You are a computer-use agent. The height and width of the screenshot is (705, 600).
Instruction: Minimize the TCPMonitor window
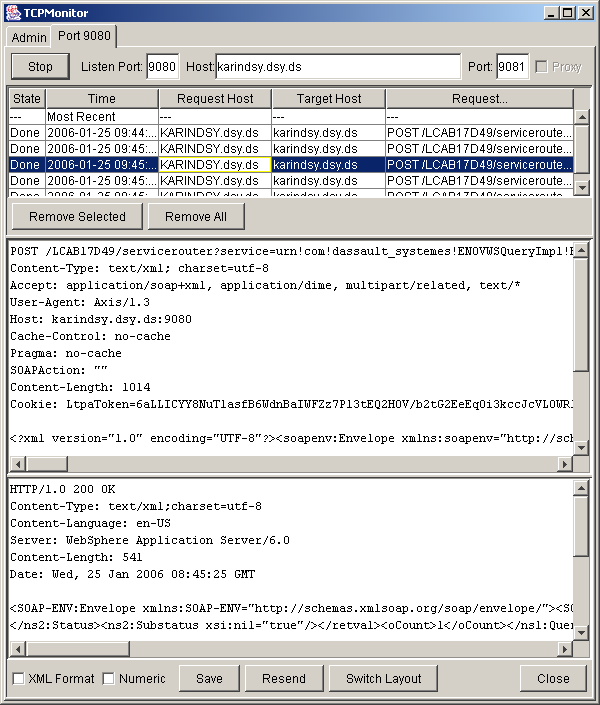[x=551, y=13]
